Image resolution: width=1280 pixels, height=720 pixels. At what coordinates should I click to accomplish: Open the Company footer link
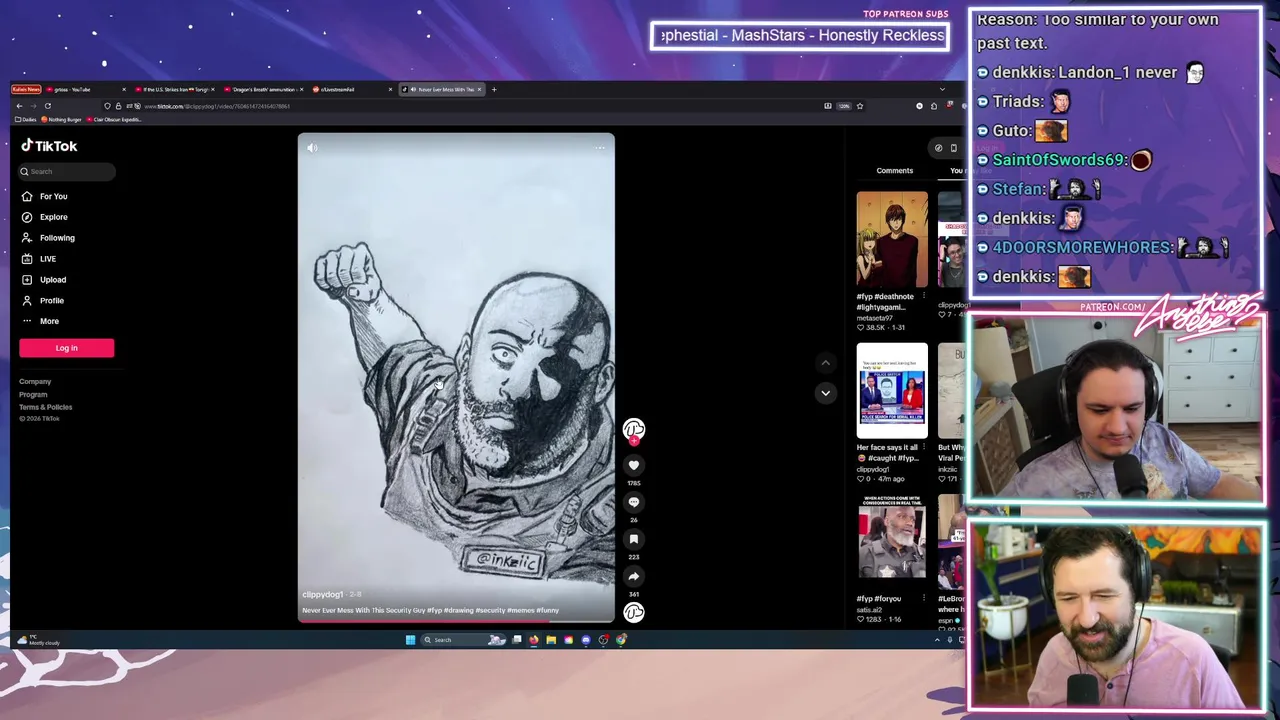click(35, 381)
